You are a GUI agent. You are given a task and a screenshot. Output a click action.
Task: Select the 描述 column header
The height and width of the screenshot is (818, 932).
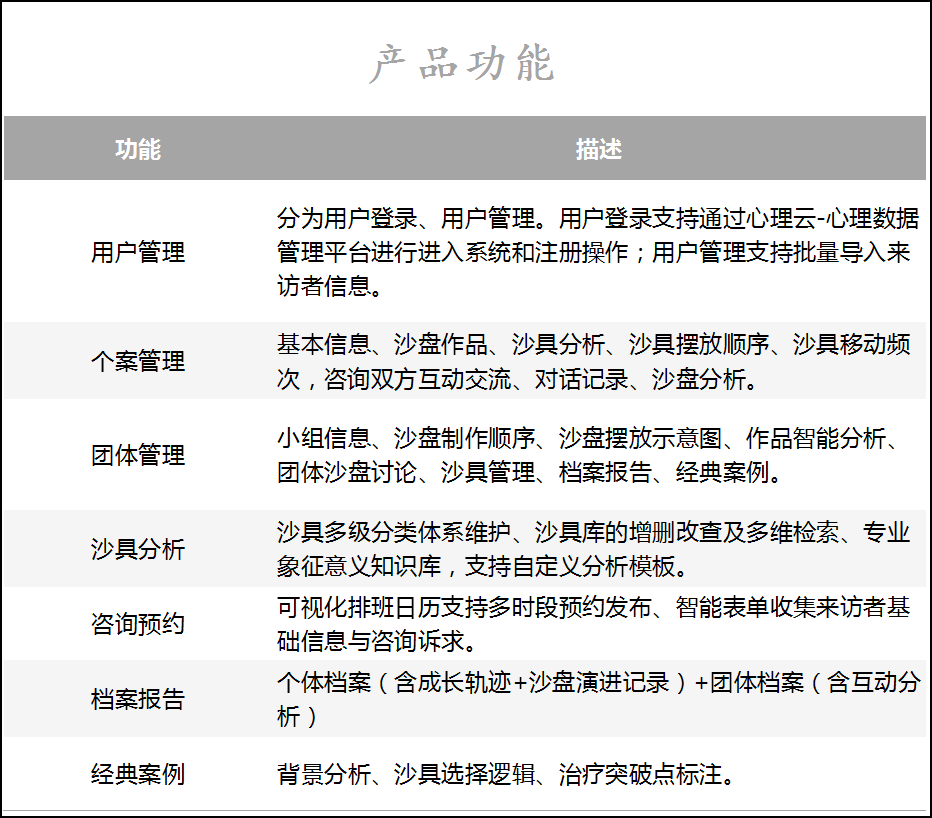(598, 149)
